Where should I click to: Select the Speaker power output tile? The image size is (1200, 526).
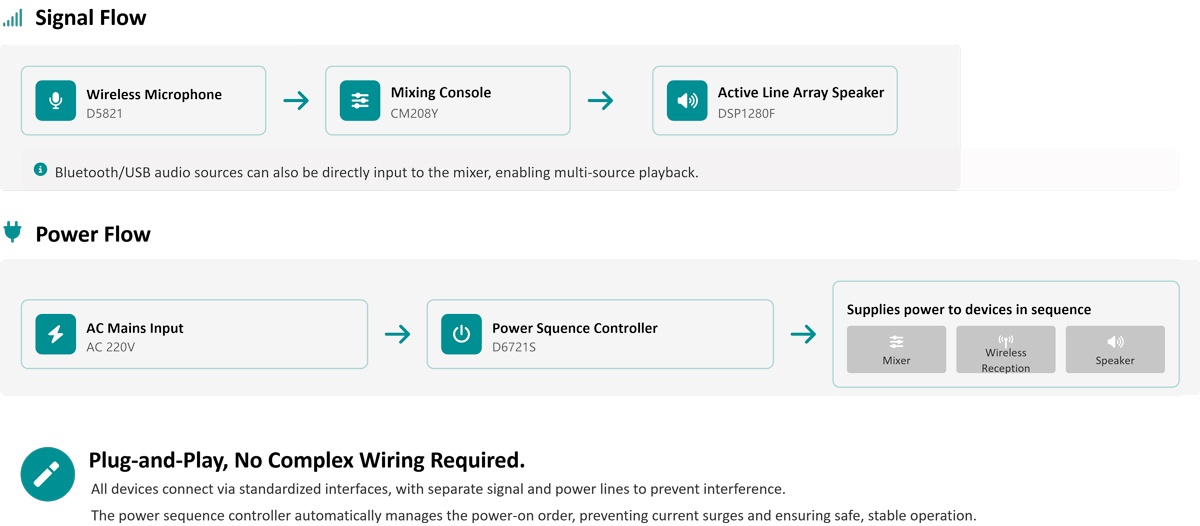(1115, 350)
